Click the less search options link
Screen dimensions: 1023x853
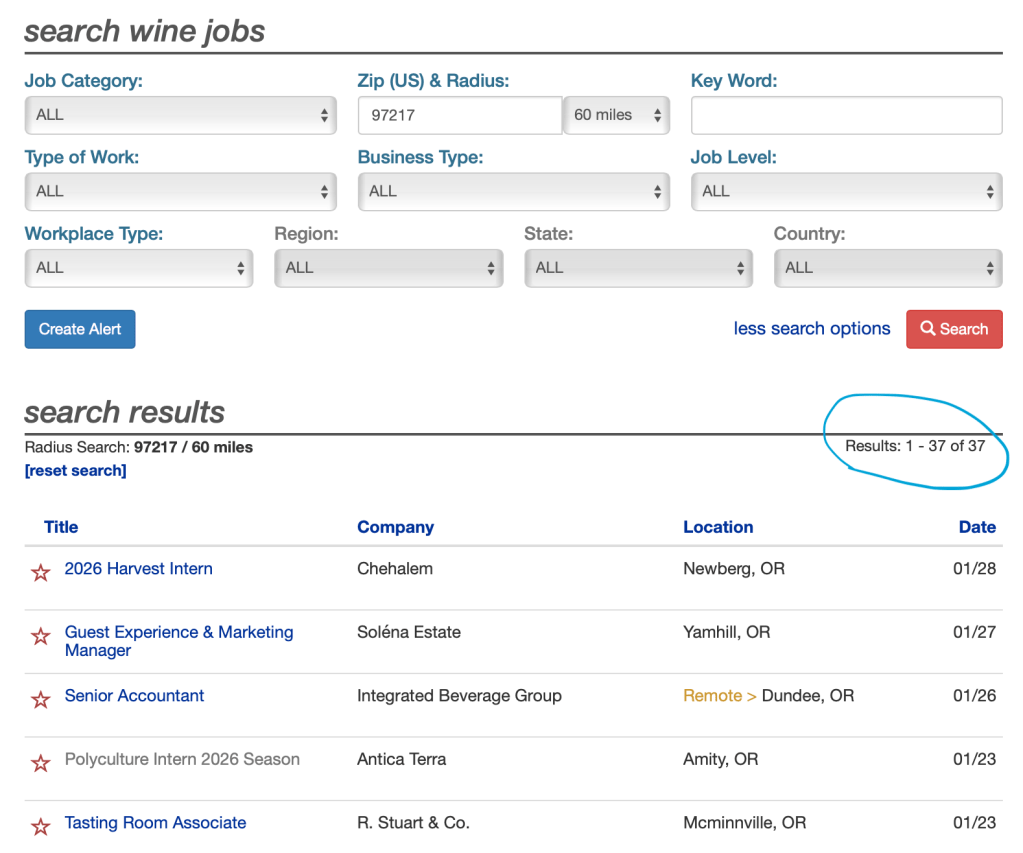pos(811,329)
